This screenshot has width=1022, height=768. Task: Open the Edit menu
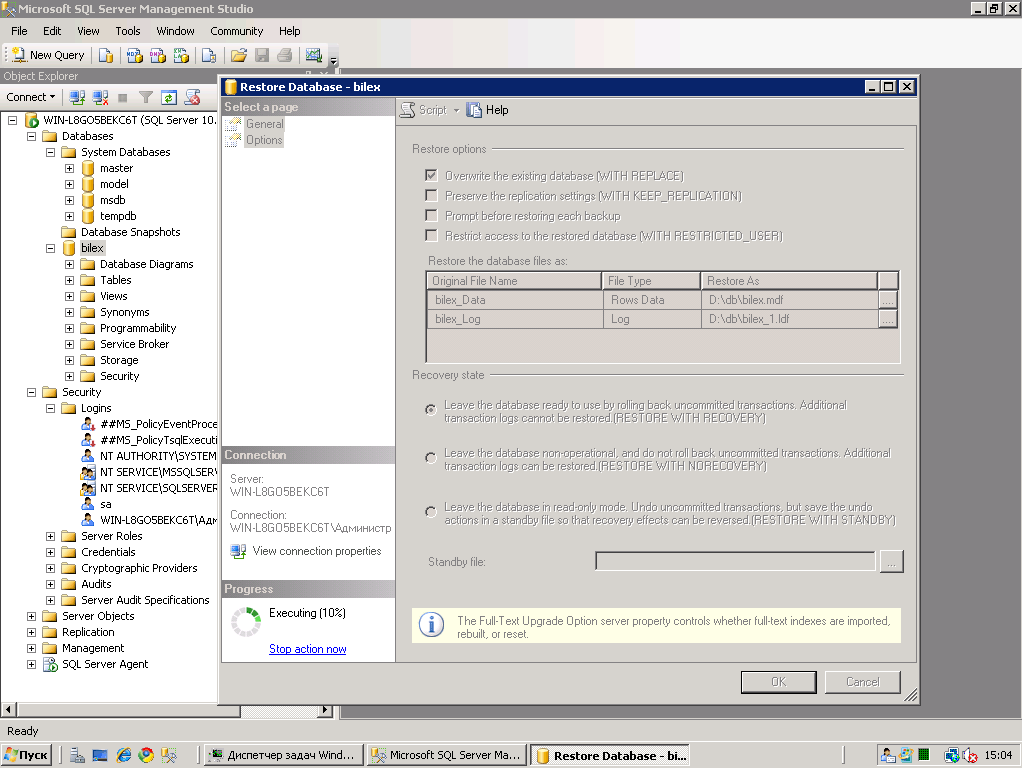click(52, 31)
